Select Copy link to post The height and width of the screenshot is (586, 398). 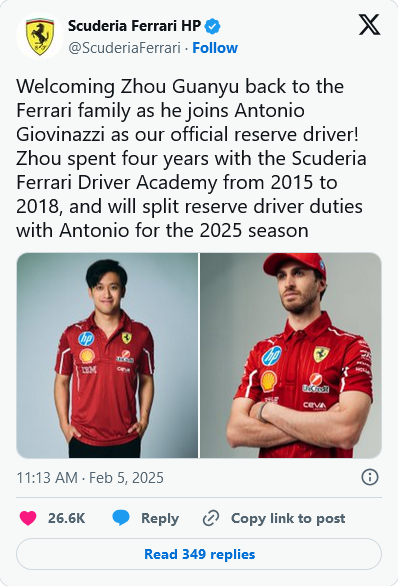[288, 518]
